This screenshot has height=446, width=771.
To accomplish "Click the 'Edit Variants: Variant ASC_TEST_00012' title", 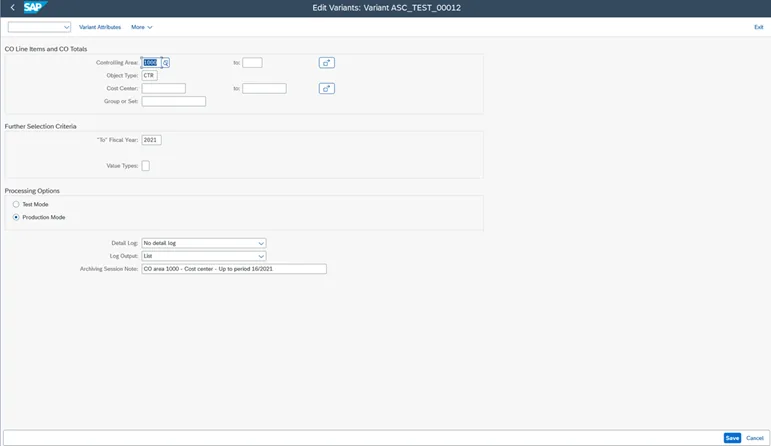I will (x=386, y=8).
